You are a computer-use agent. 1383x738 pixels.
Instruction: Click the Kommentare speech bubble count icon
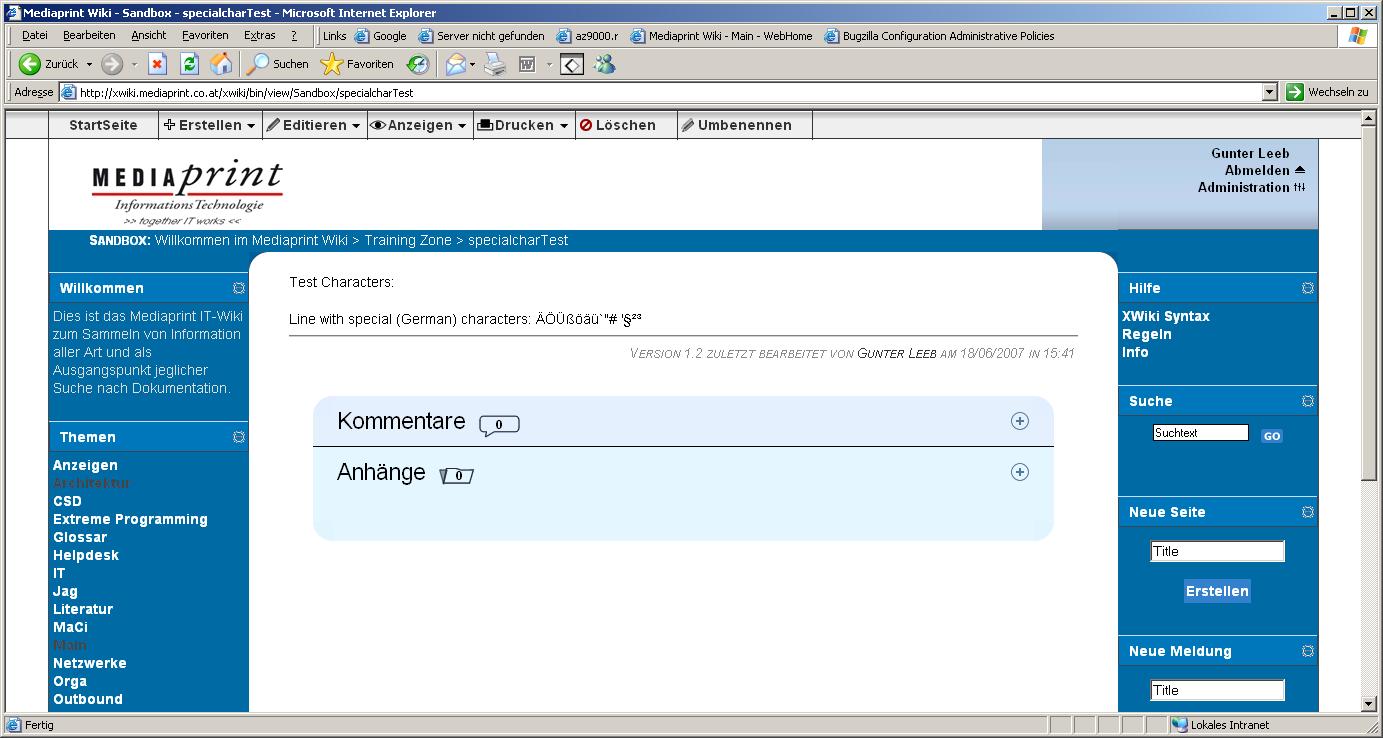499,425
